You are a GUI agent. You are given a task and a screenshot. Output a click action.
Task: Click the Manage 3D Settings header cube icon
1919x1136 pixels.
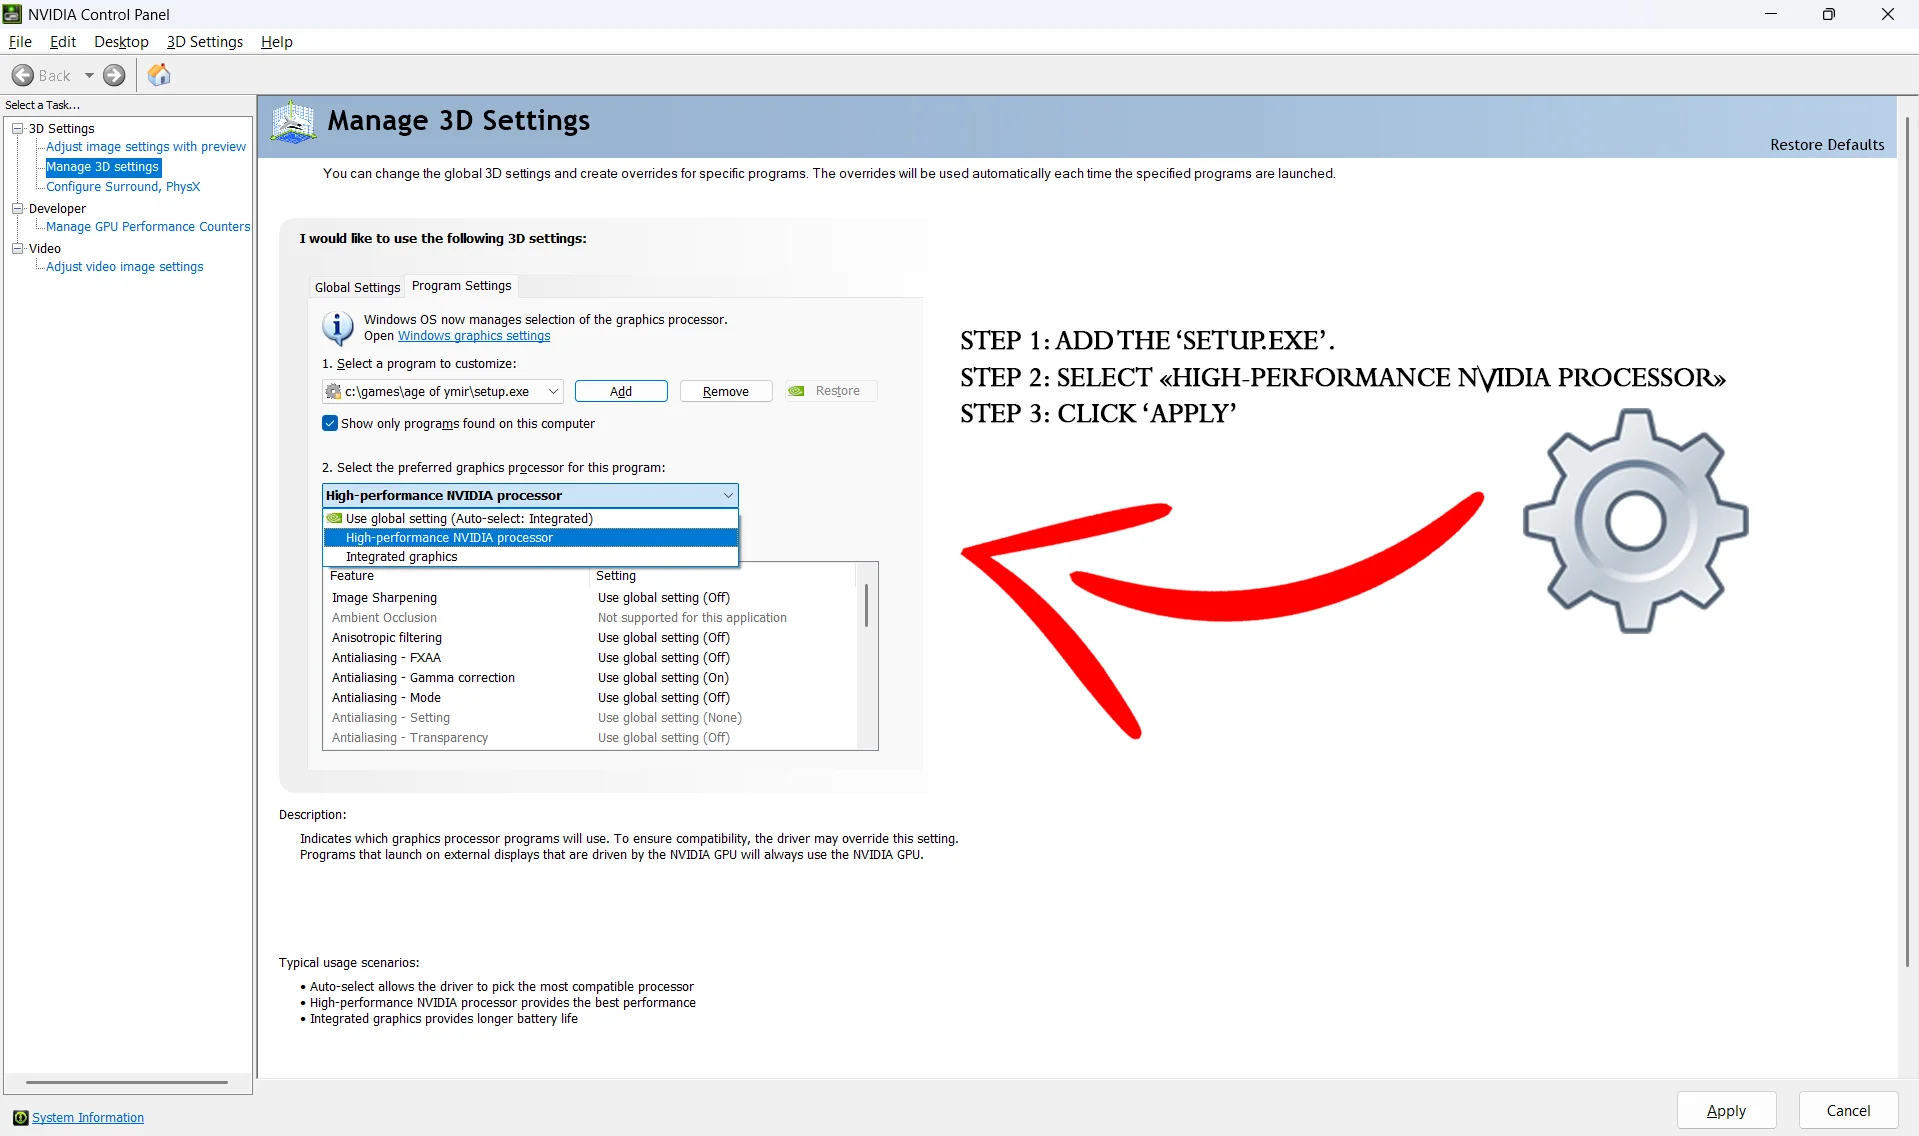[292, 121]
